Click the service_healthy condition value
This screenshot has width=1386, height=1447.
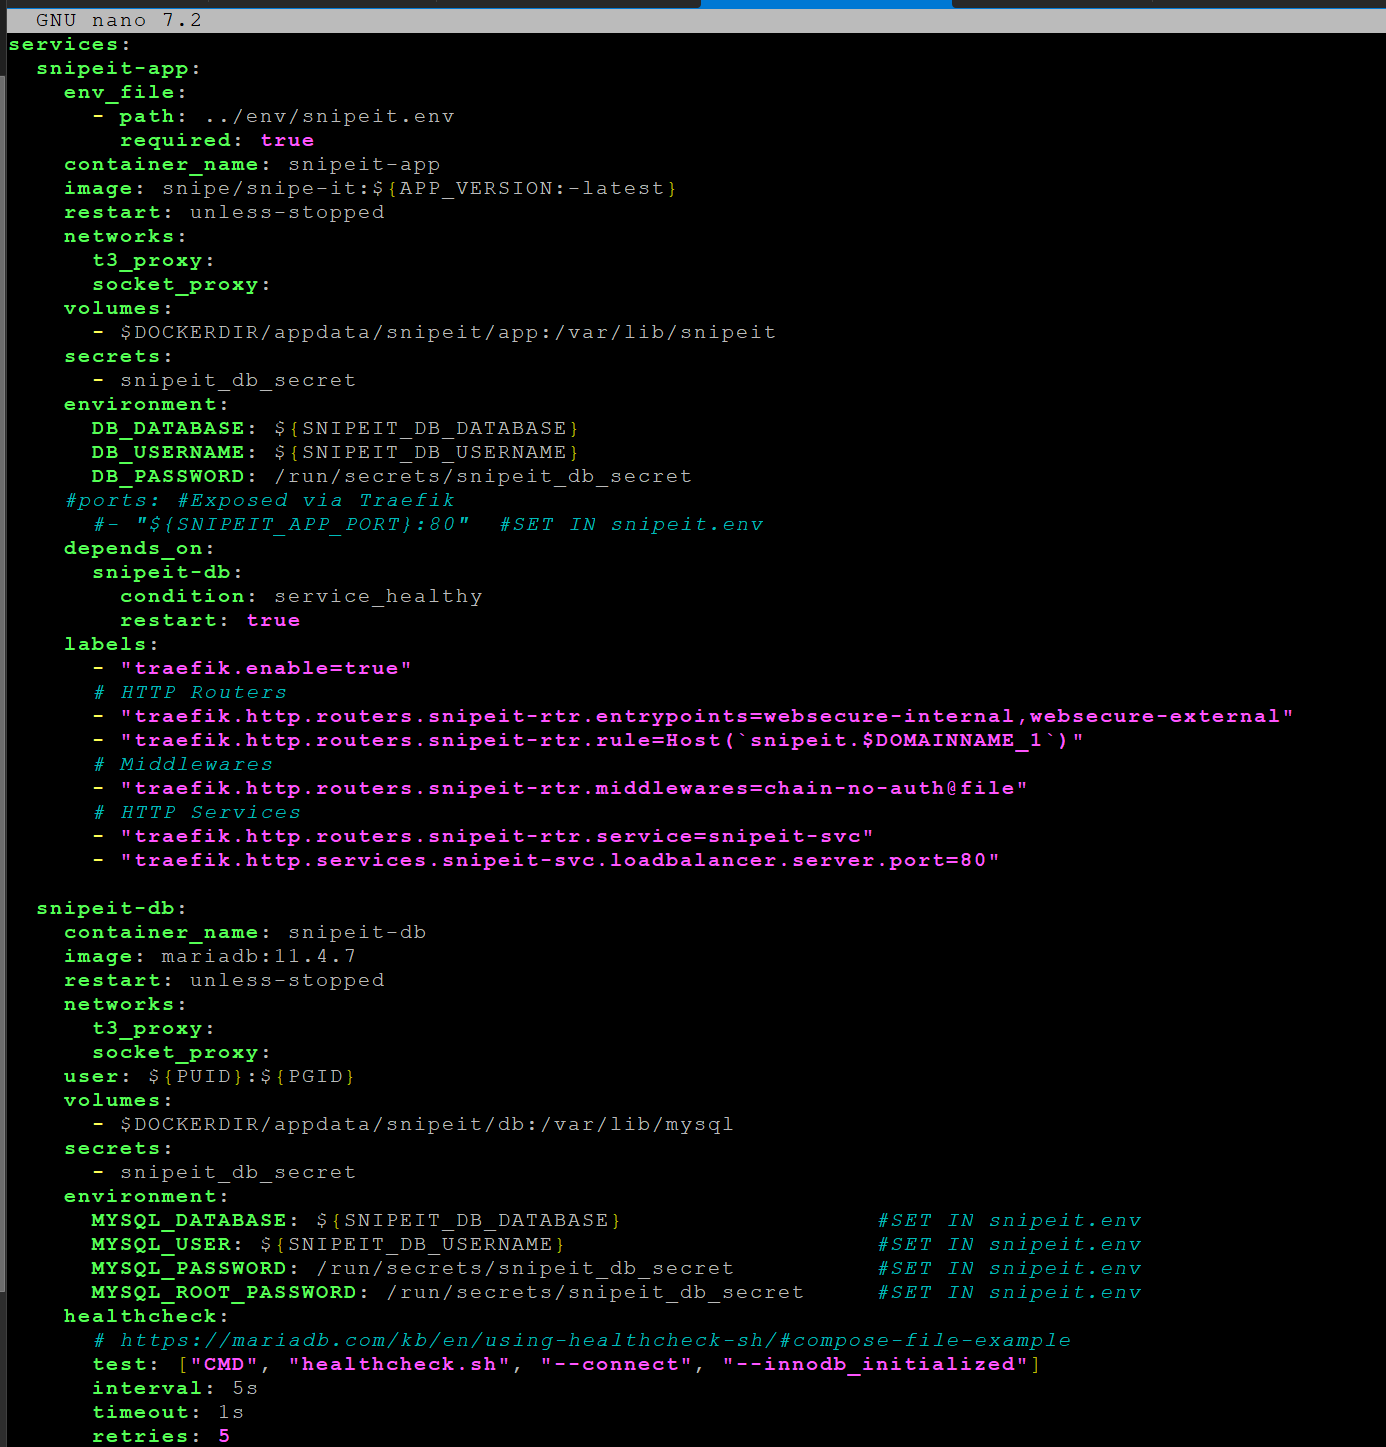378,597
